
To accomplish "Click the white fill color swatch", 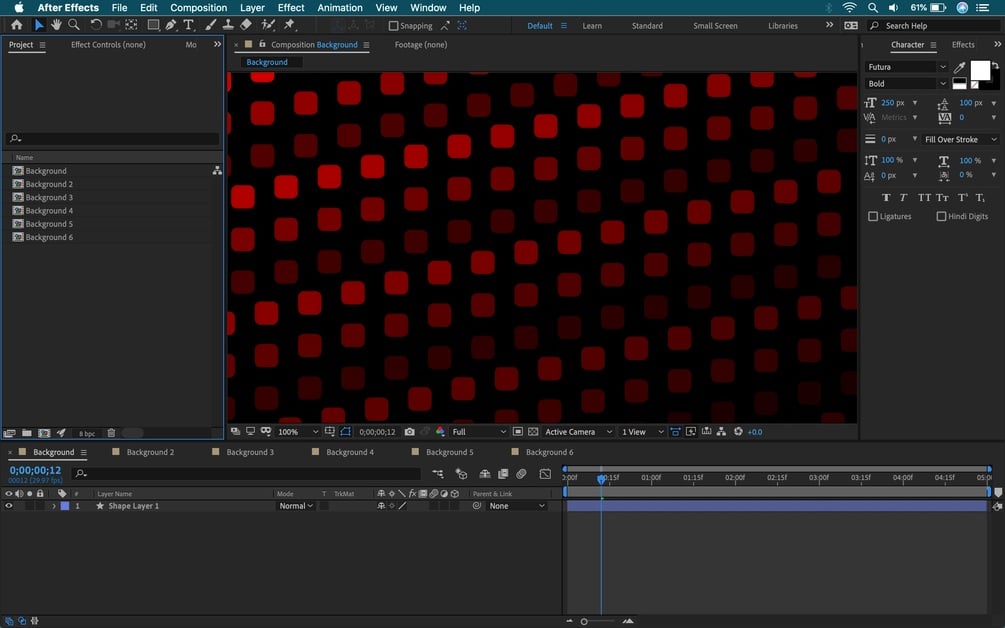I will tap(979, 70).
